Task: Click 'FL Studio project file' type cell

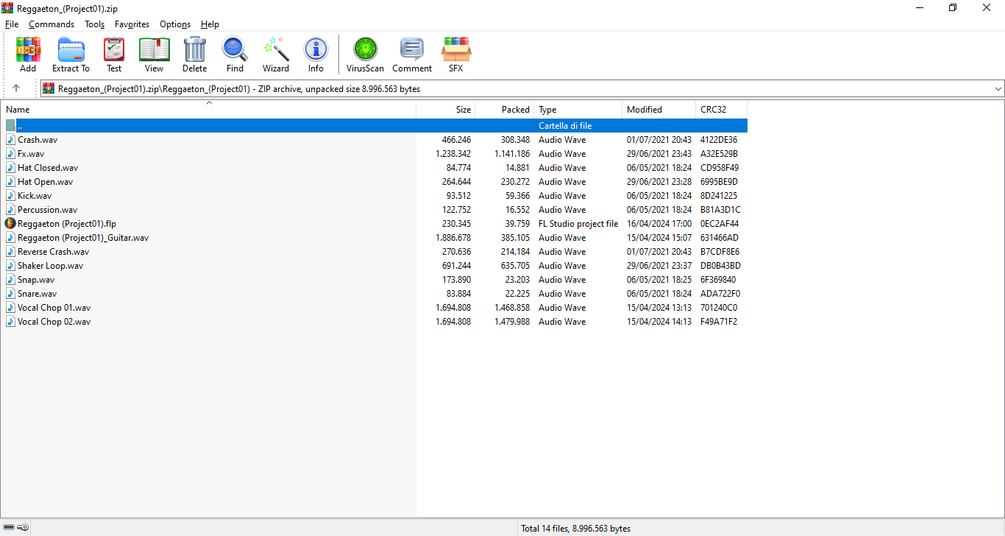Action: point(578,224)
